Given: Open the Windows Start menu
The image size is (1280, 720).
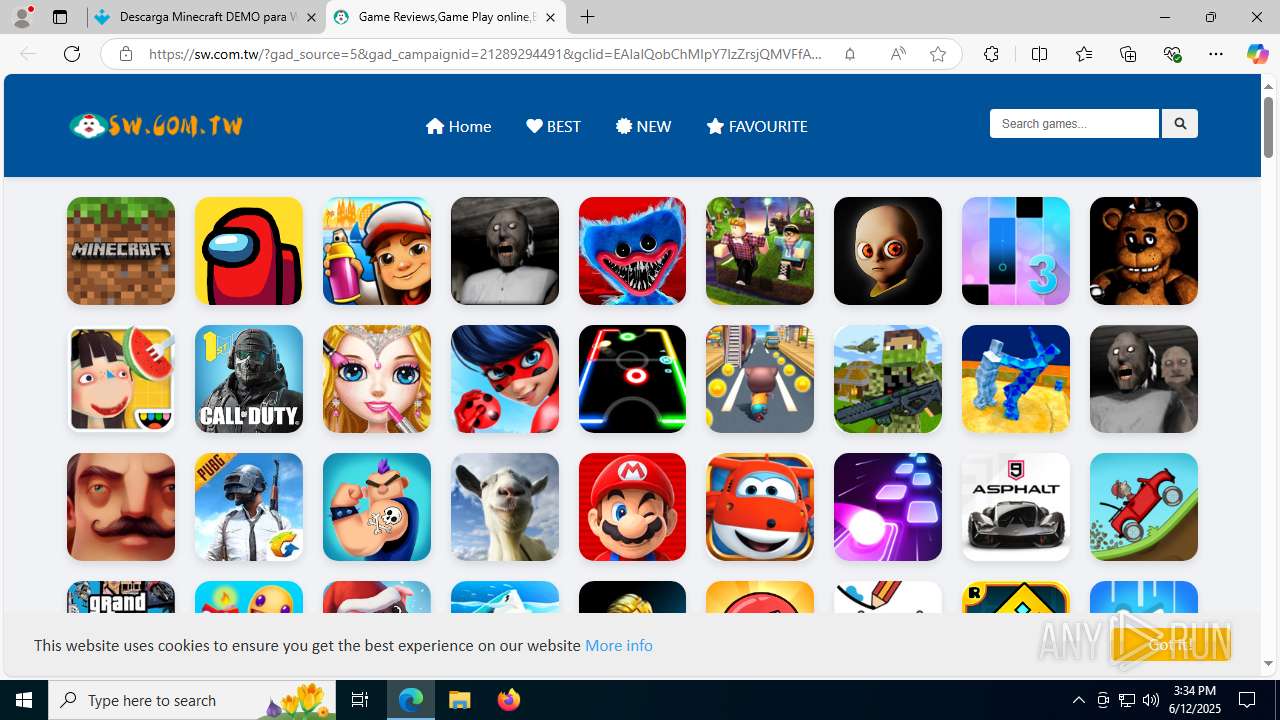Looking at the screenshot, I should click(24, 700).
